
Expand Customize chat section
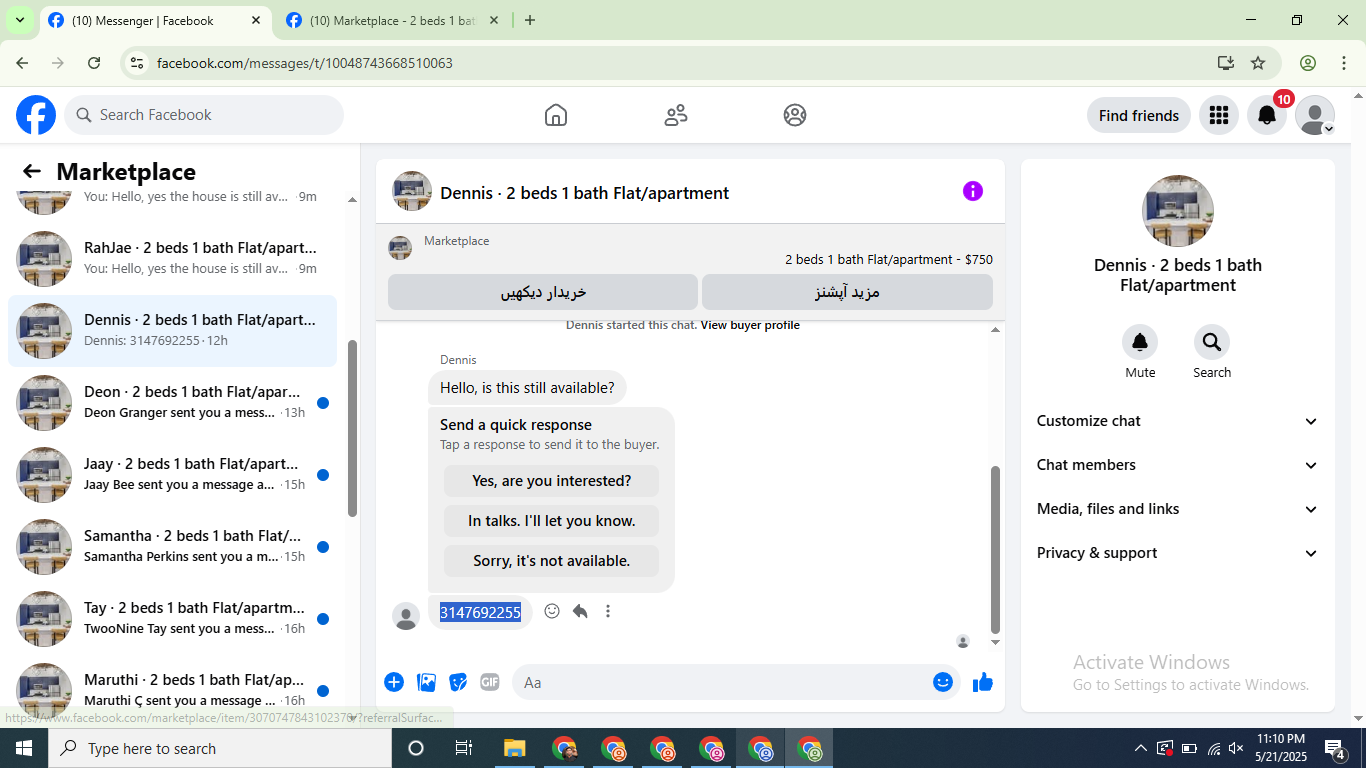click(x=1178, y=421)
